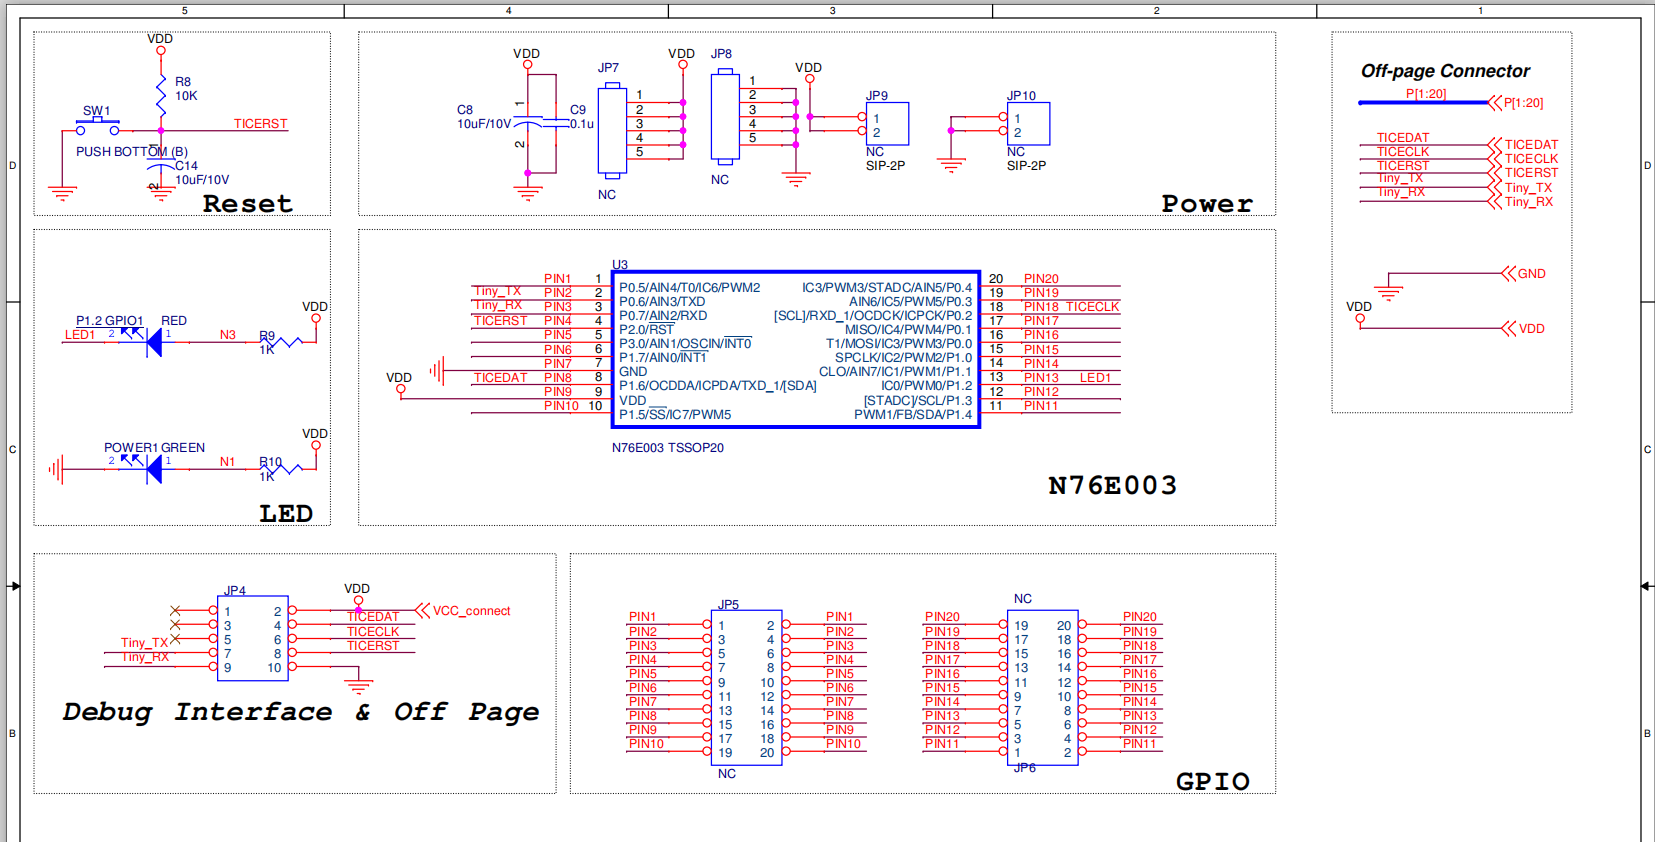Image resolution: width=1655 pixels, height=842 pixels.
Task: Select the SW1 push button symbol
Action: click(x=98, y=127)
